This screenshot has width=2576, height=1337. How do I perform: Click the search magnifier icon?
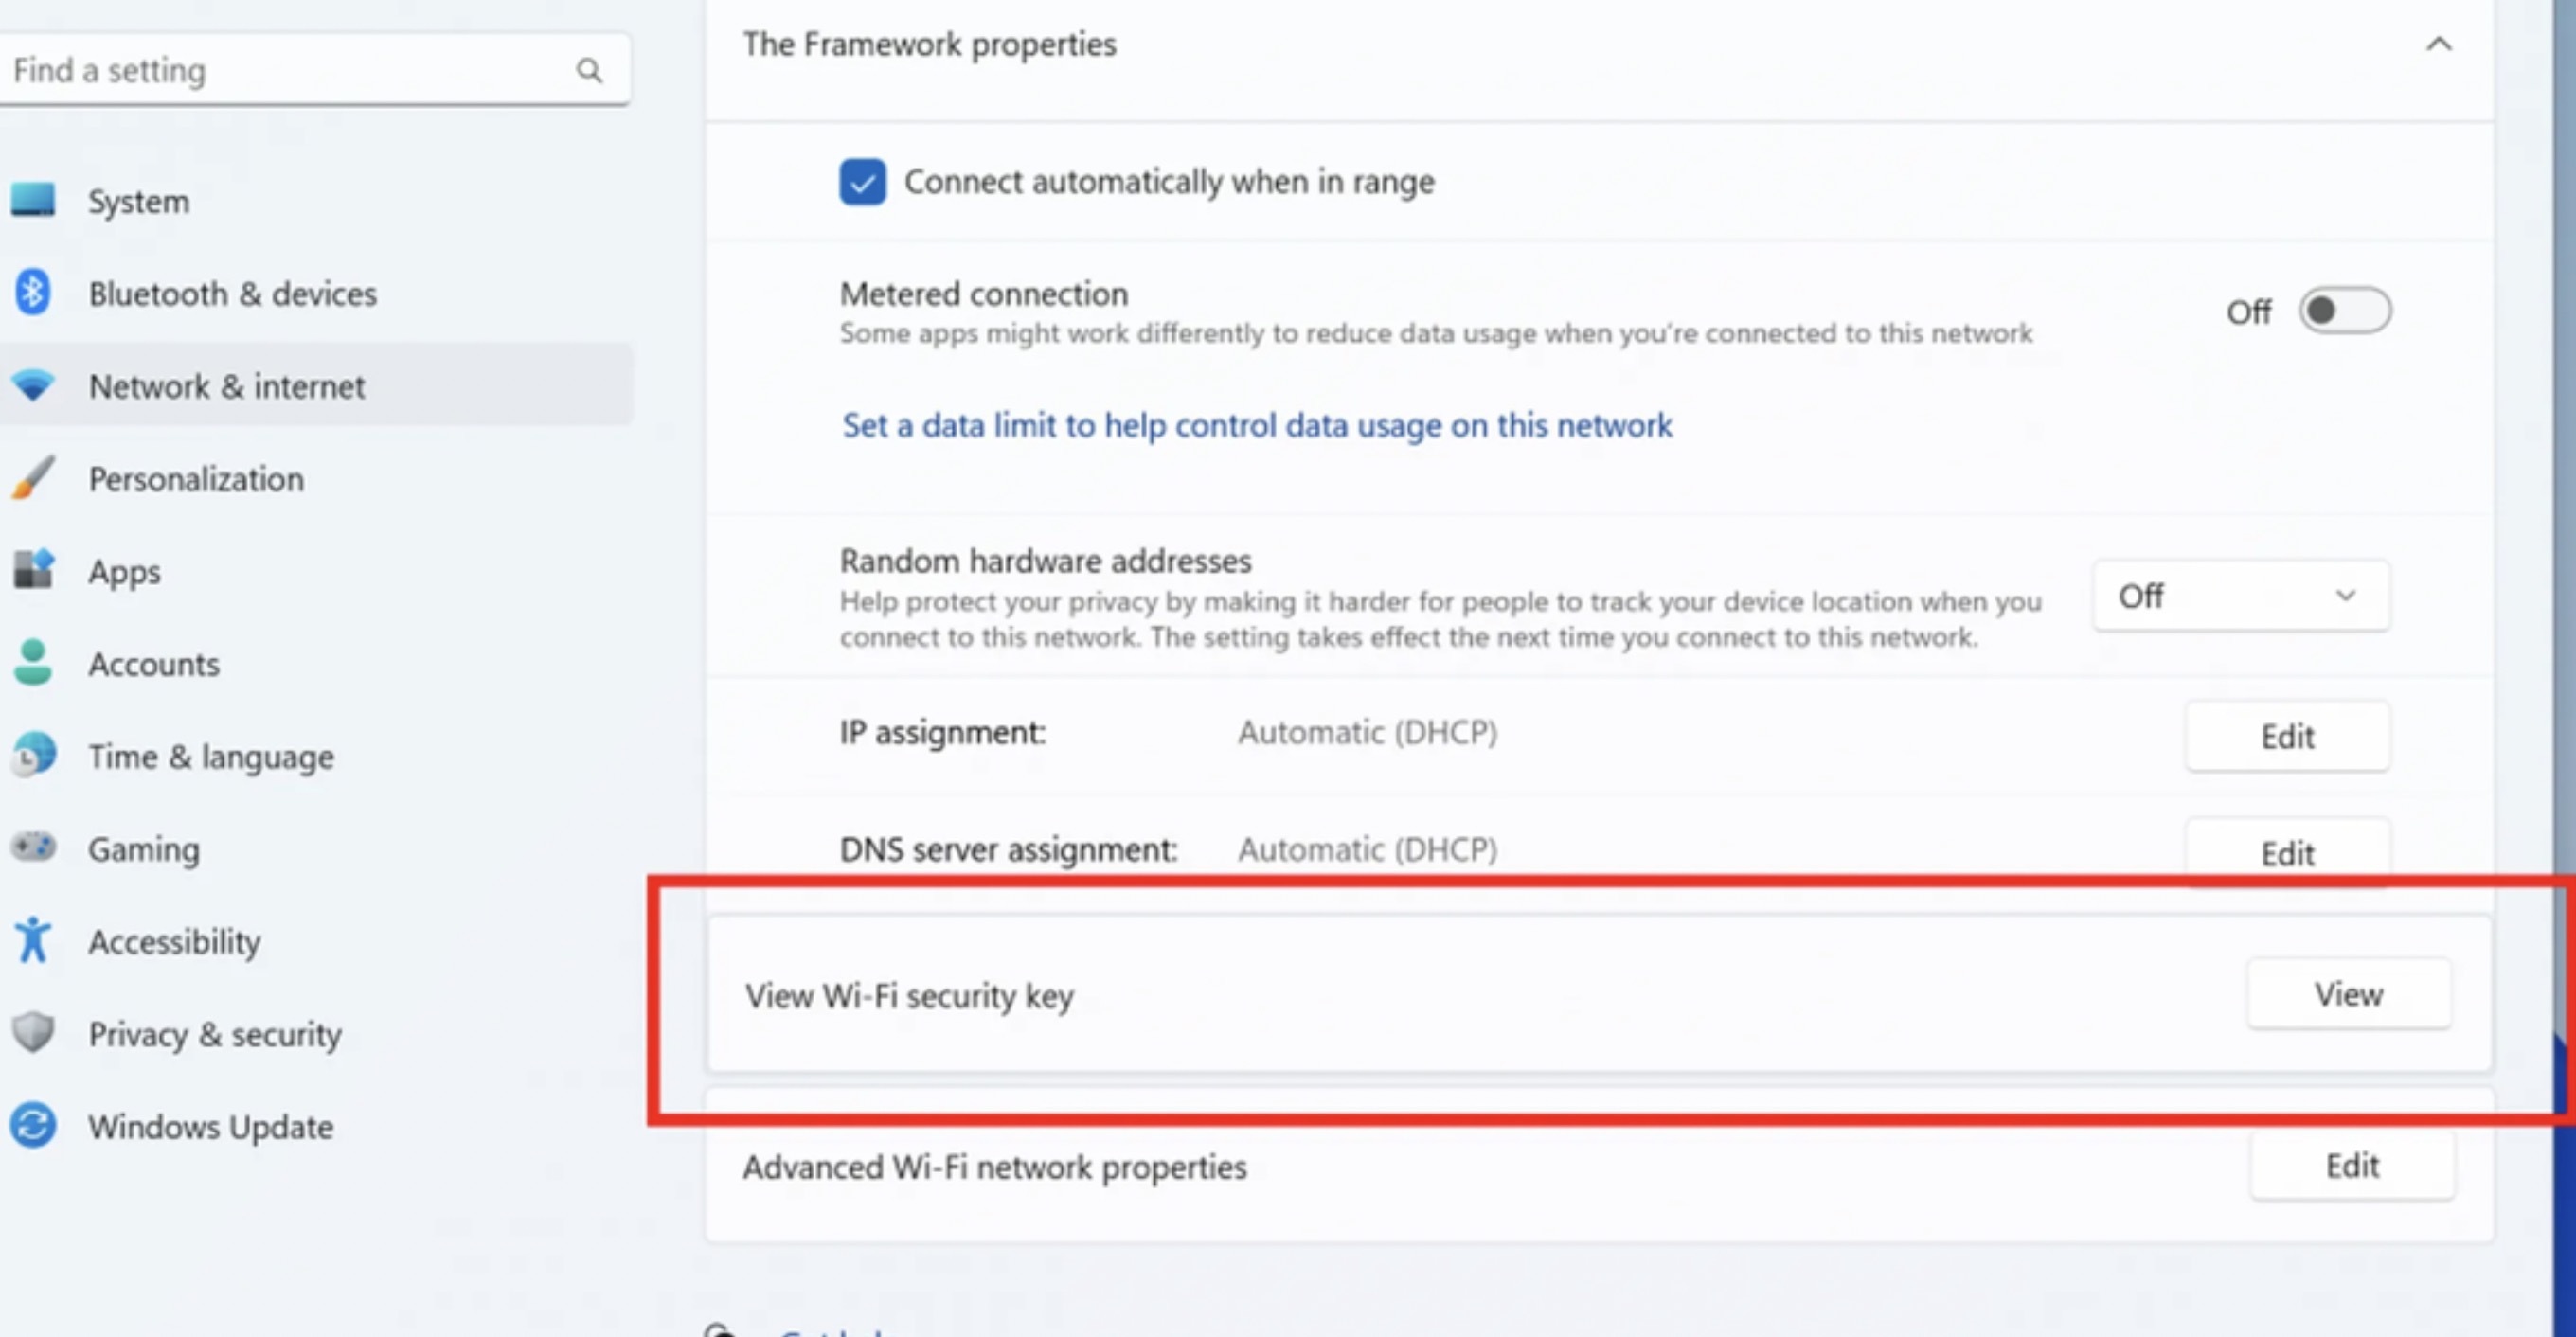pyautogui.click(x=589, y=70)
